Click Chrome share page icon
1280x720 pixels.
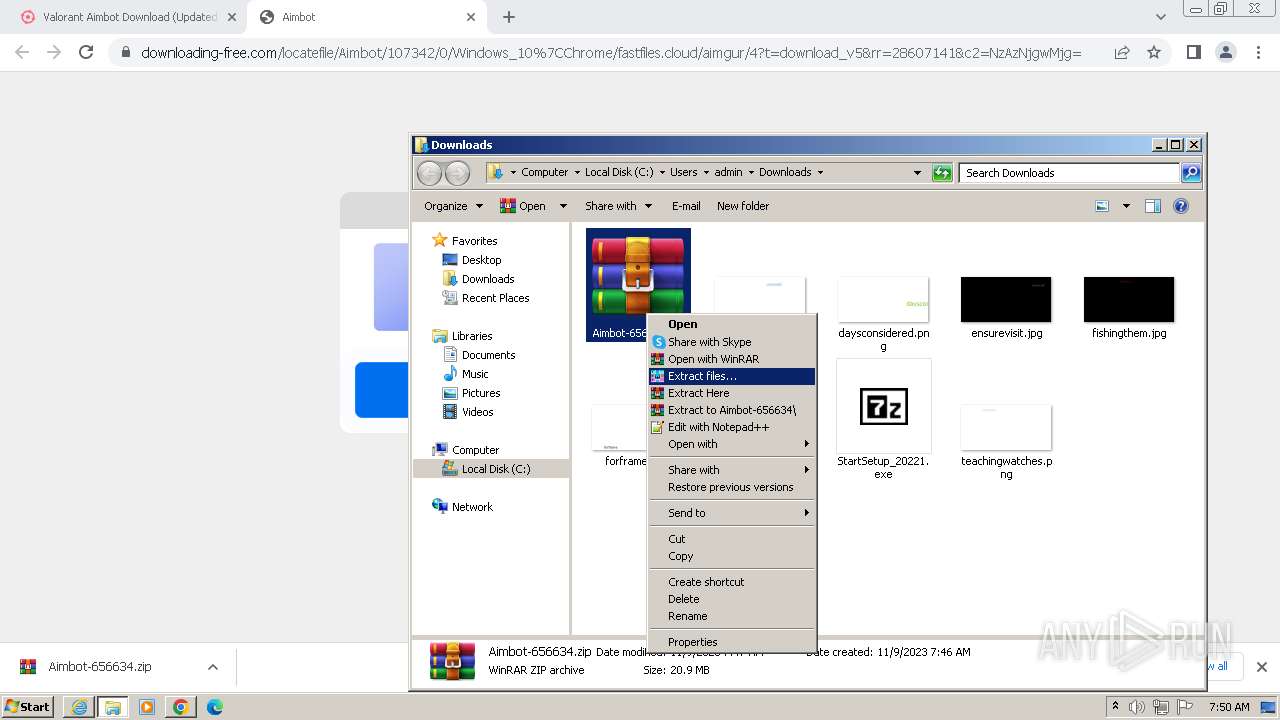tap(1122, 52)
